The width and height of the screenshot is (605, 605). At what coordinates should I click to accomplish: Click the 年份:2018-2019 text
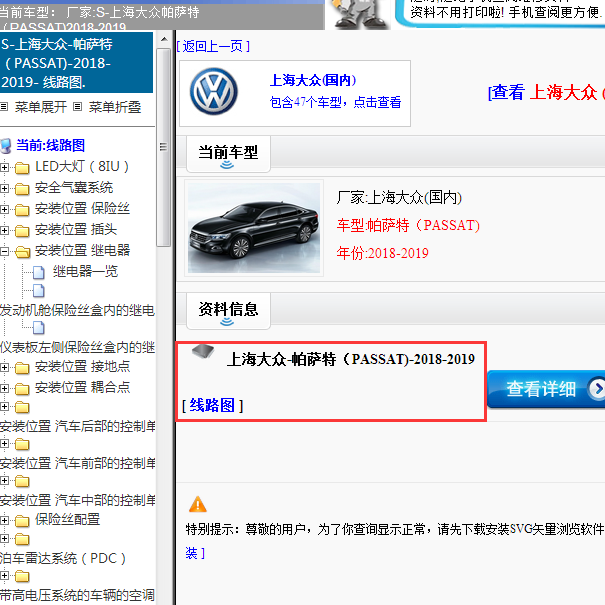coord(382,253)
